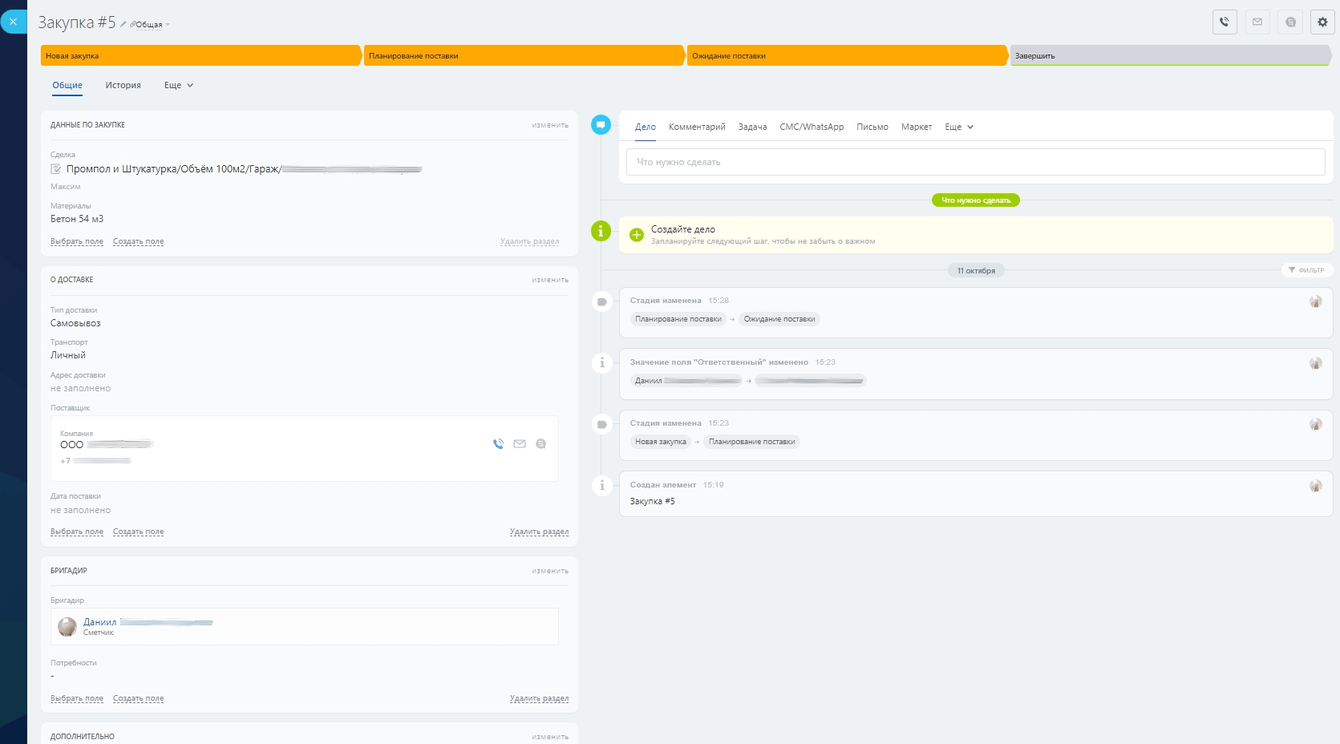Click the green plus icon next to Создайте дело
Screen dimensions: 1340x744
[637, 235]
